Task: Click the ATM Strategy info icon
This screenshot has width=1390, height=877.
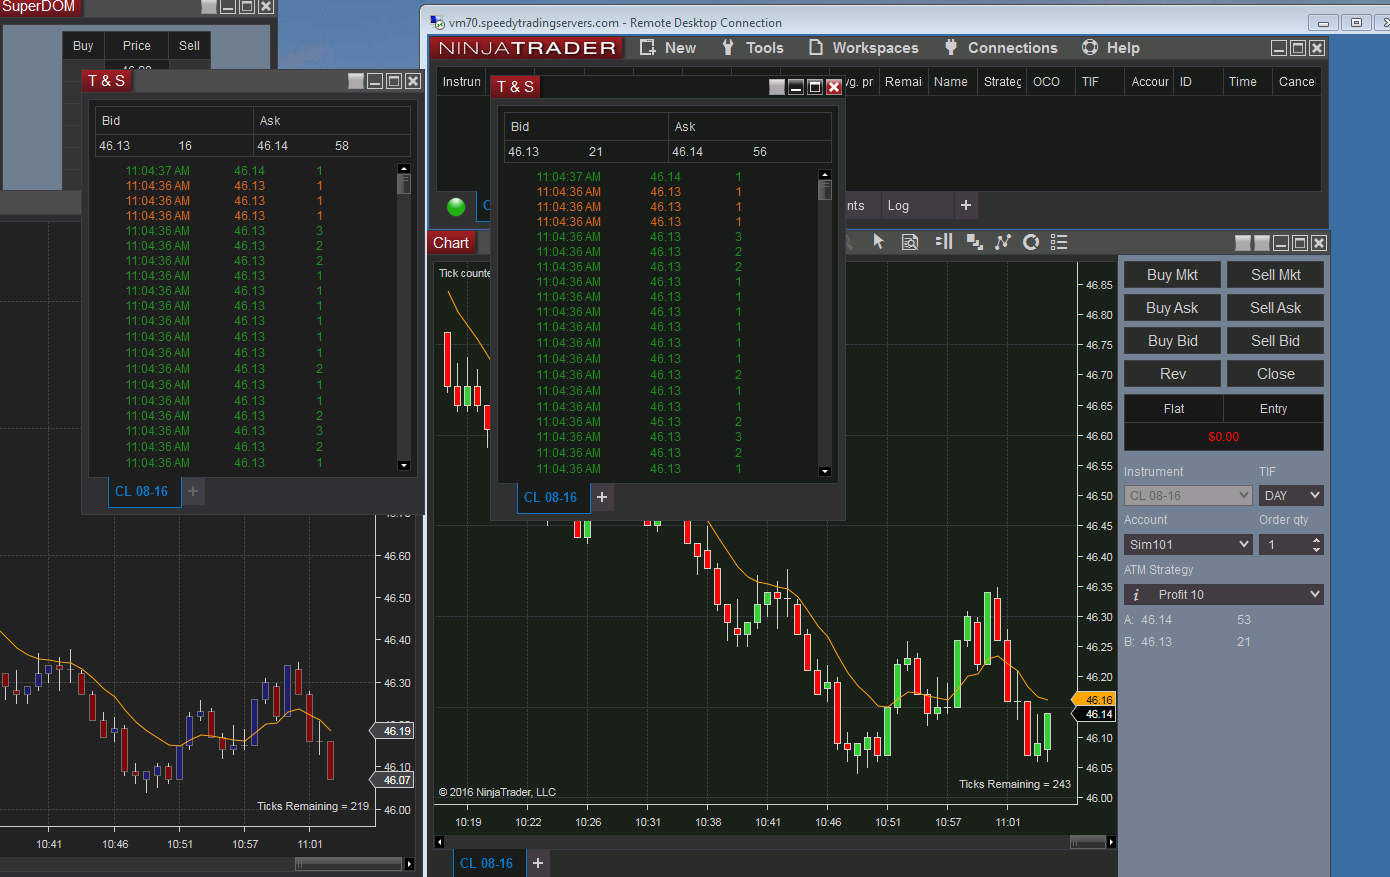Action: (x=1136, y=595)
